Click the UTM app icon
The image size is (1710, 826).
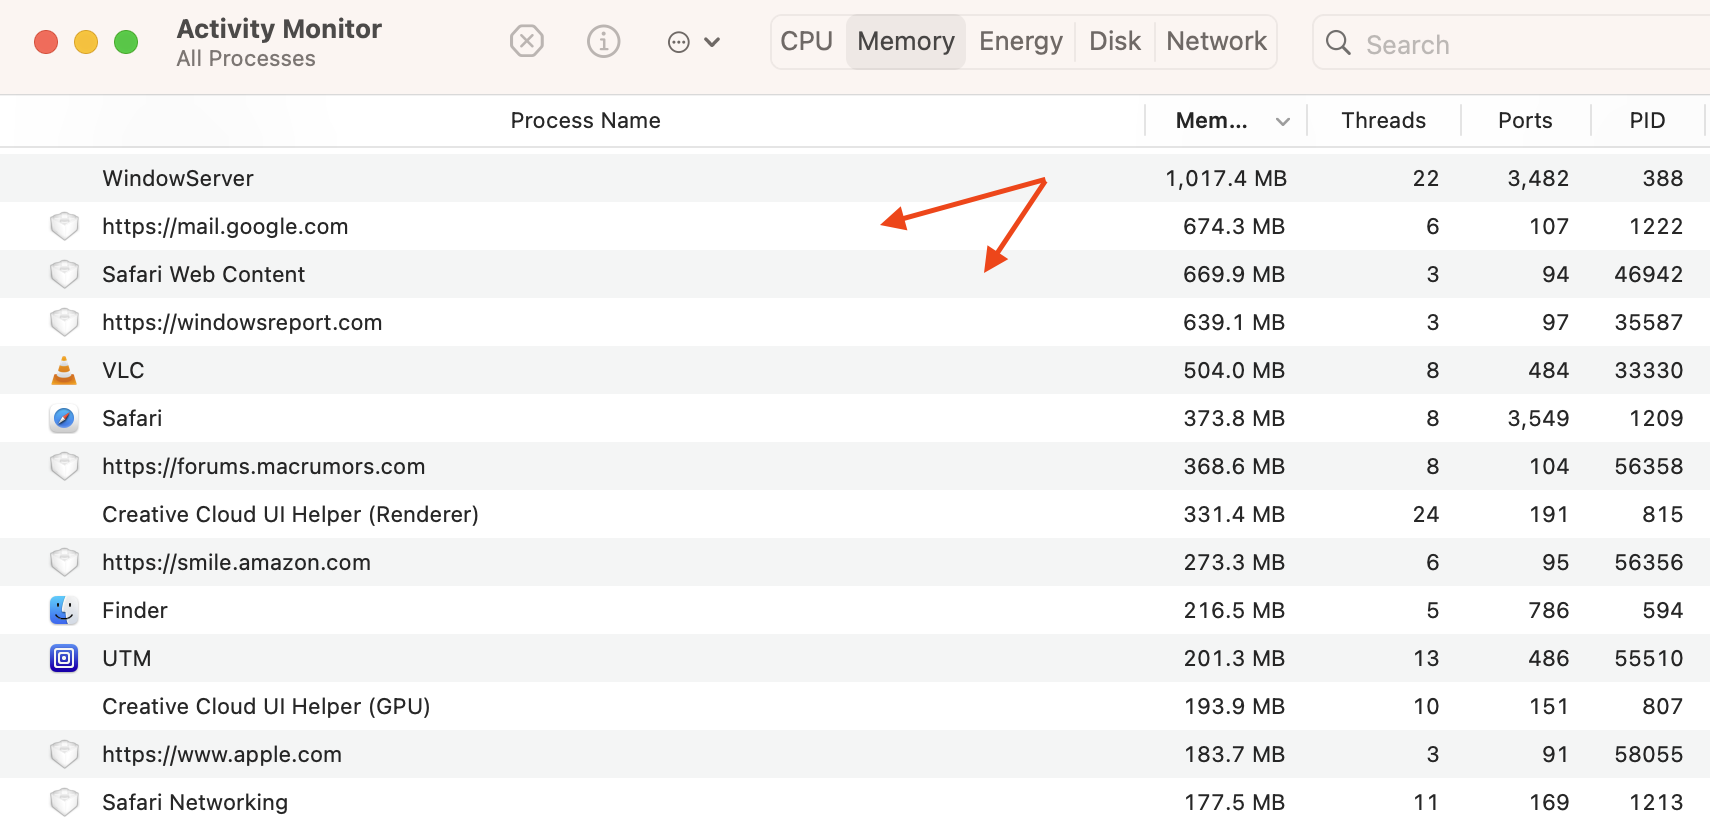[64, 658]
